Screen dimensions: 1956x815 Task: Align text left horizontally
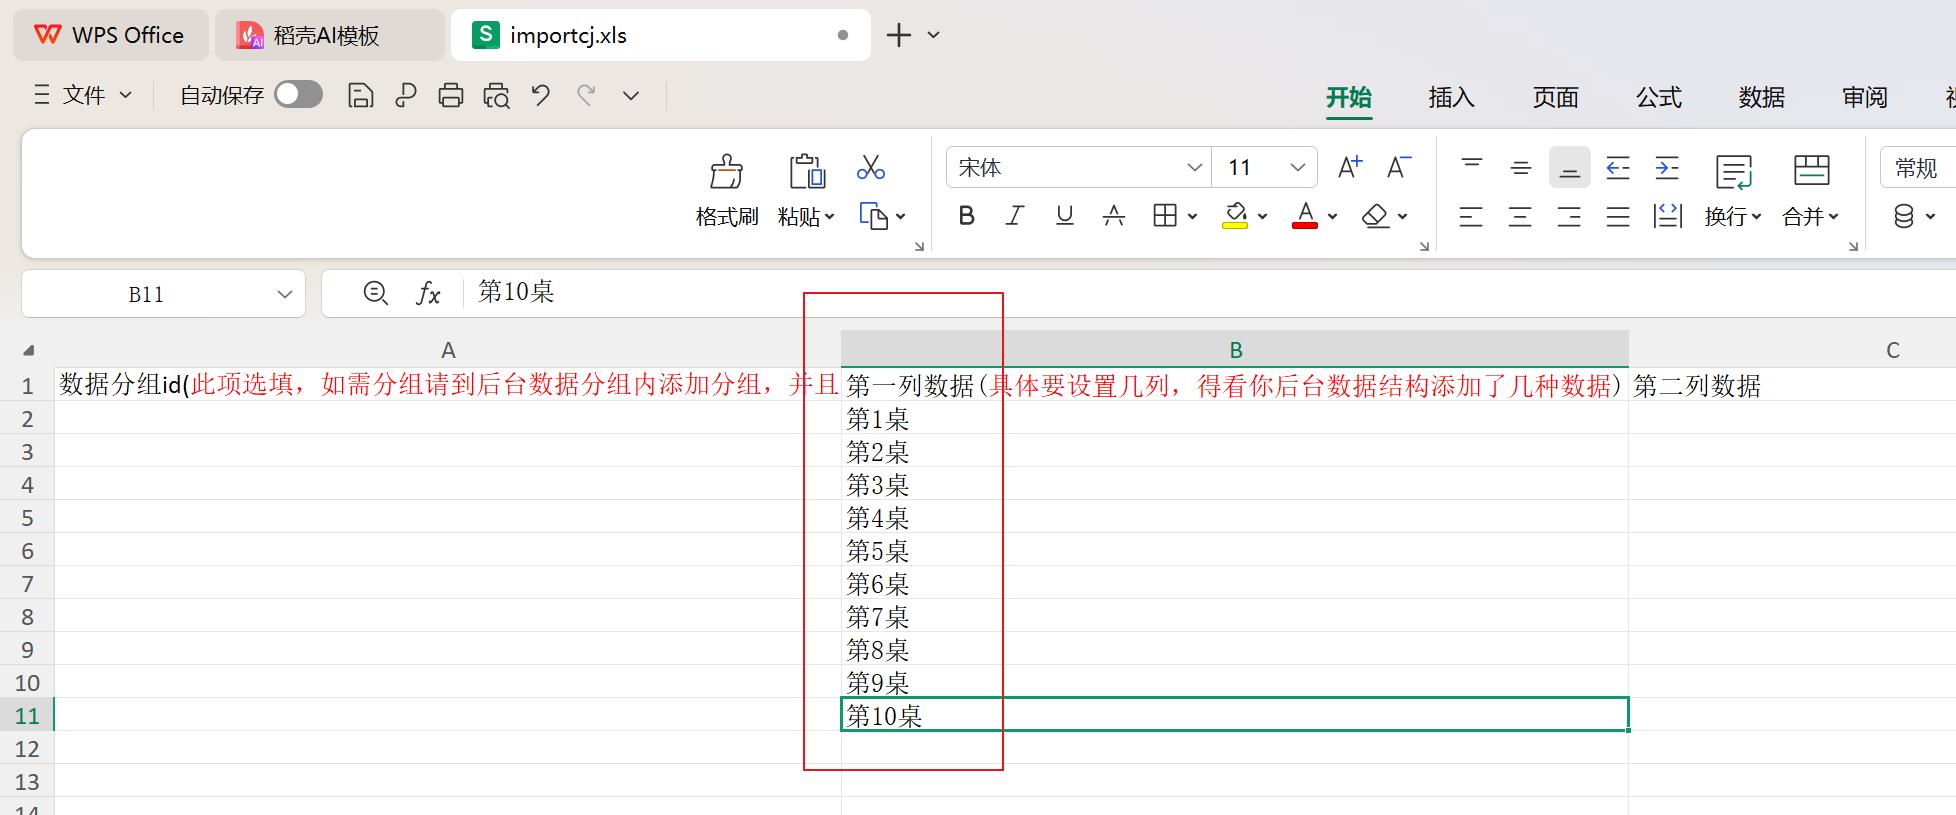pyautogui.click(x=1471, y=216)
